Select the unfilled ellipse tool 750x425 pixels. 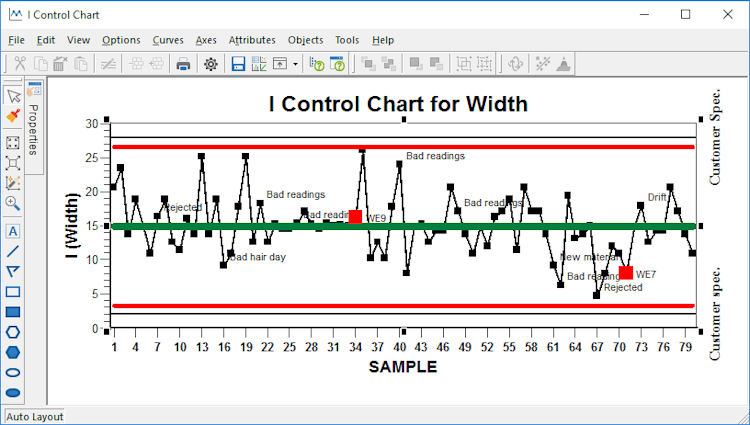point(13,373)
